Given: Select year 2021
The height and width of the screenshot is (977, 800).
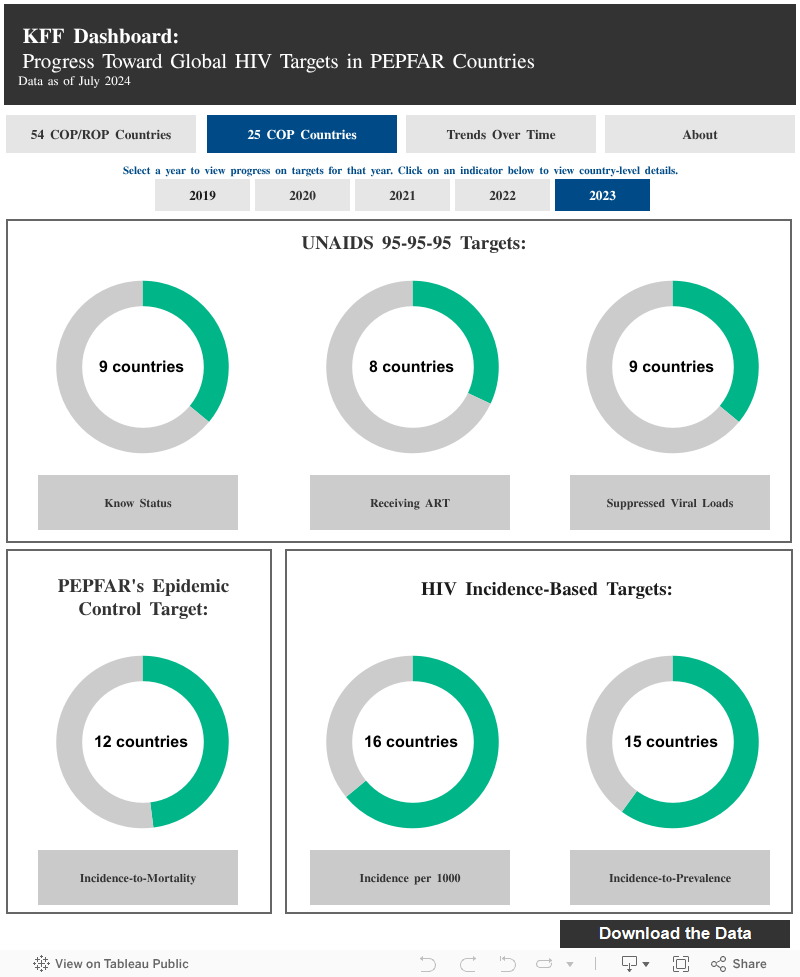Looking at the screenshot, I should pos(402,196).
